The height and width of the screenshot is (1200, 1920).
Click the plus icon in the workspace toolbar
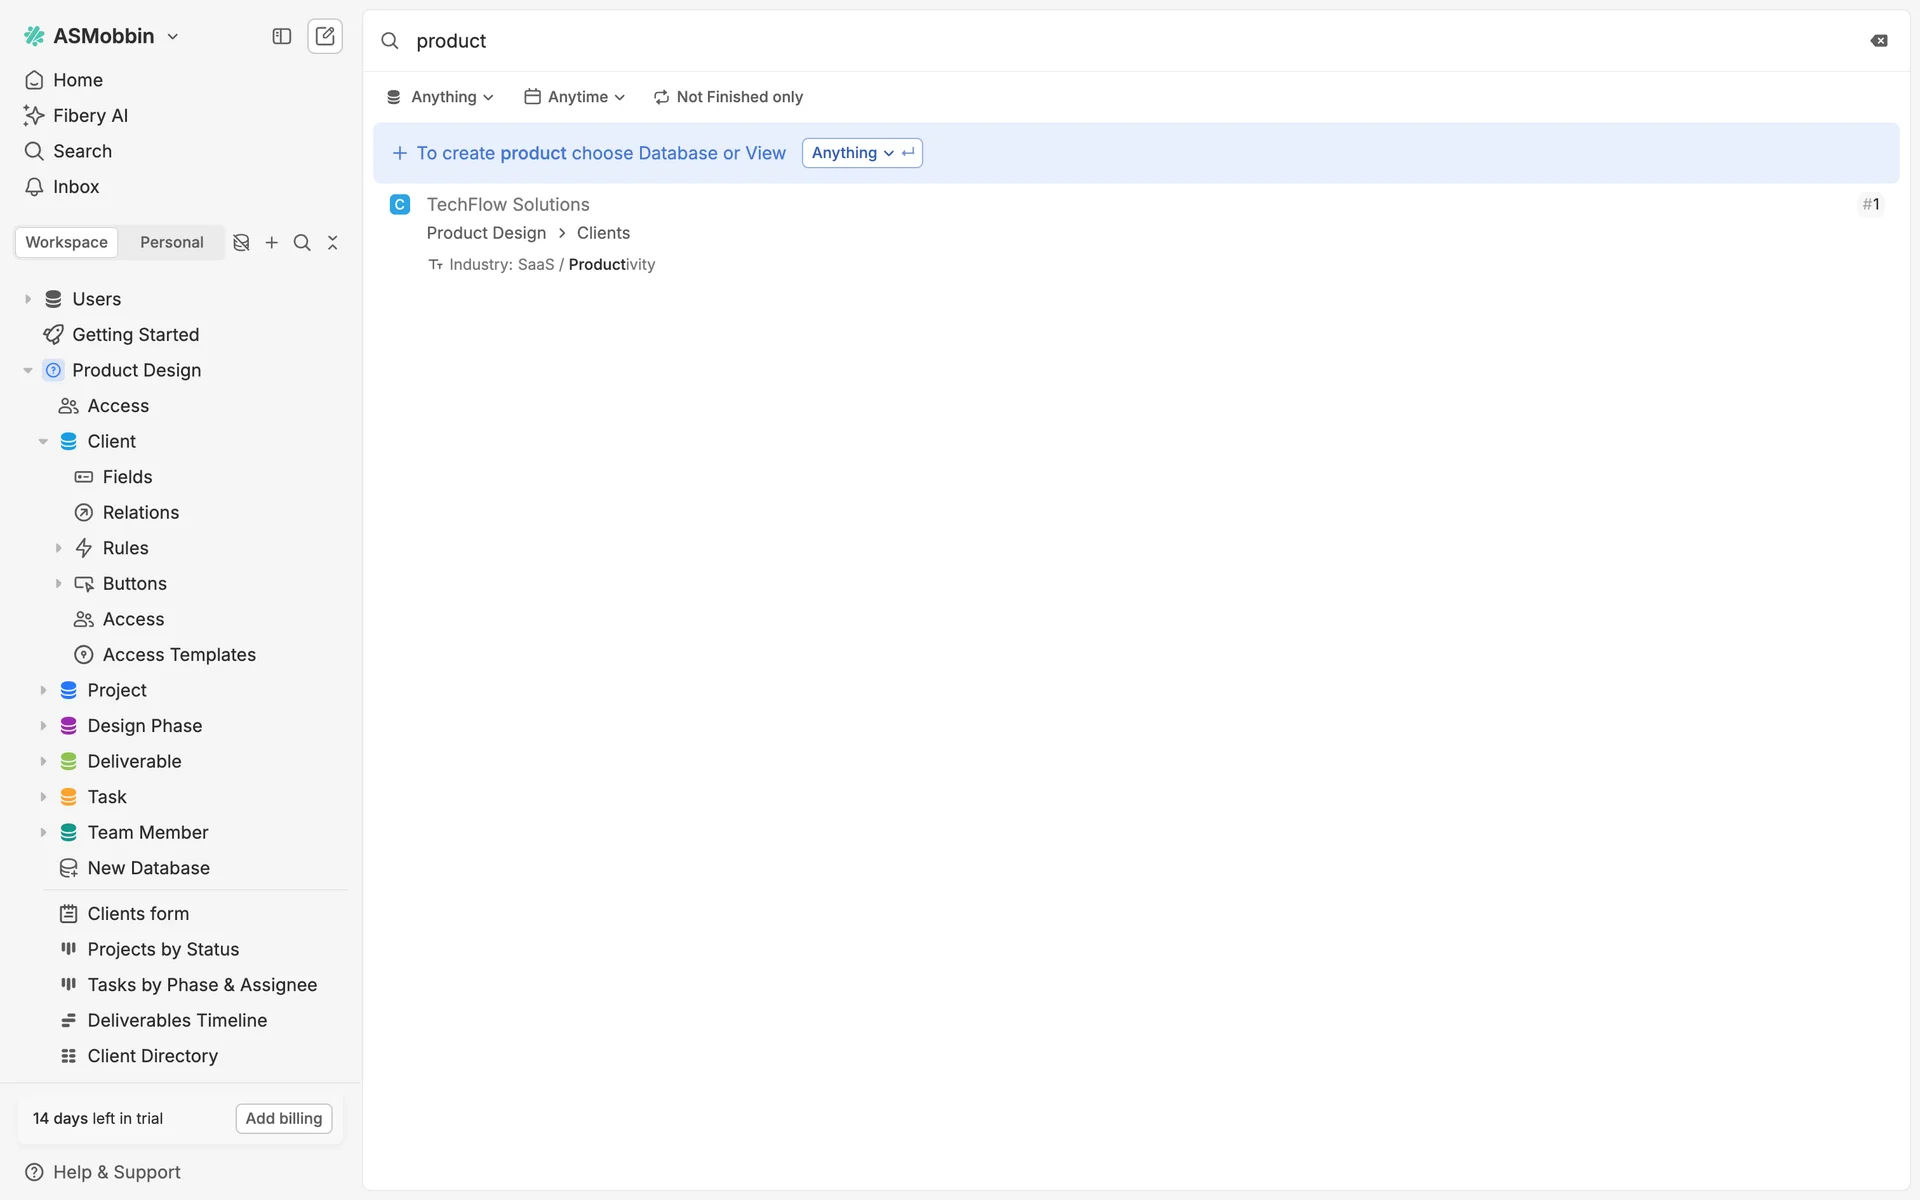[x=271, y=242]
